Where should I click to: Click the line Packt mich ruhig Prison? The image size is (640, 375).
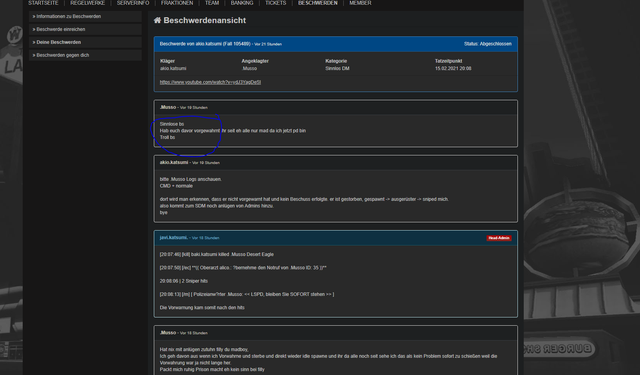[212, 370]
